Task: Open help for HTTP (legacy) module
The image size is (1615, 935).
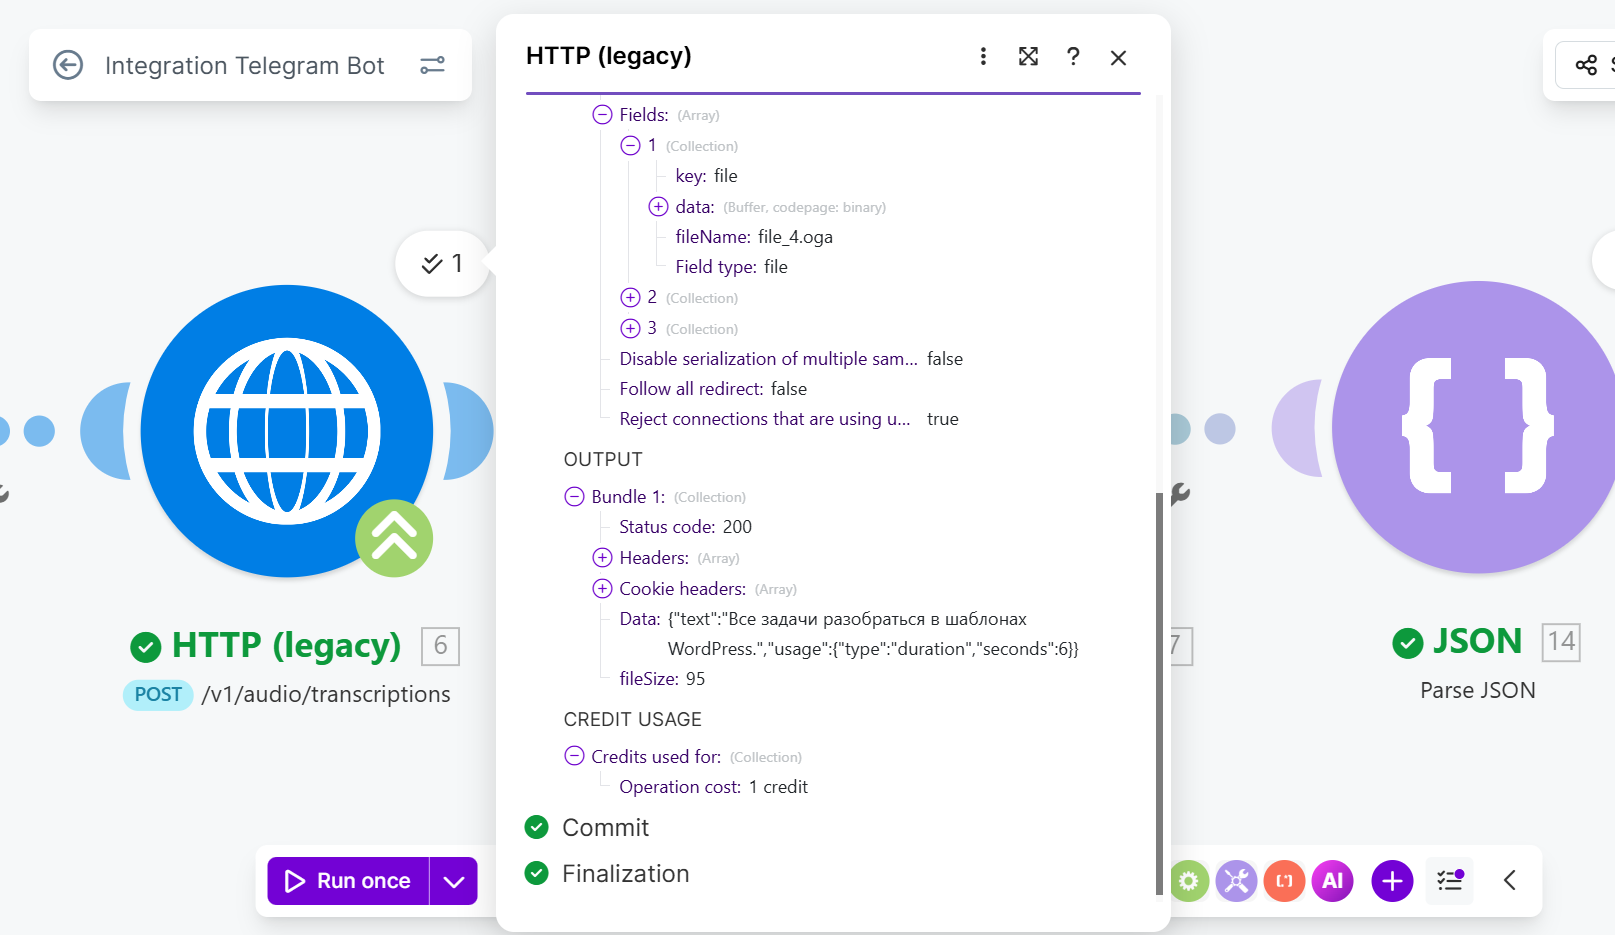Action: (x=1073, y=56)
